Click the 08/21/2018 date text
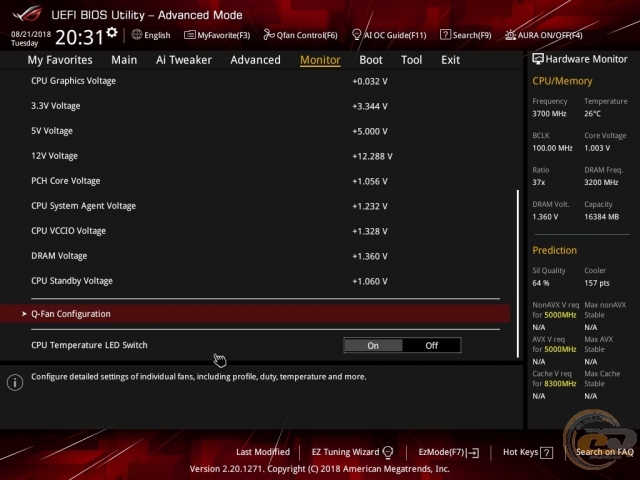The image size is (640, 480). [31, 34]
